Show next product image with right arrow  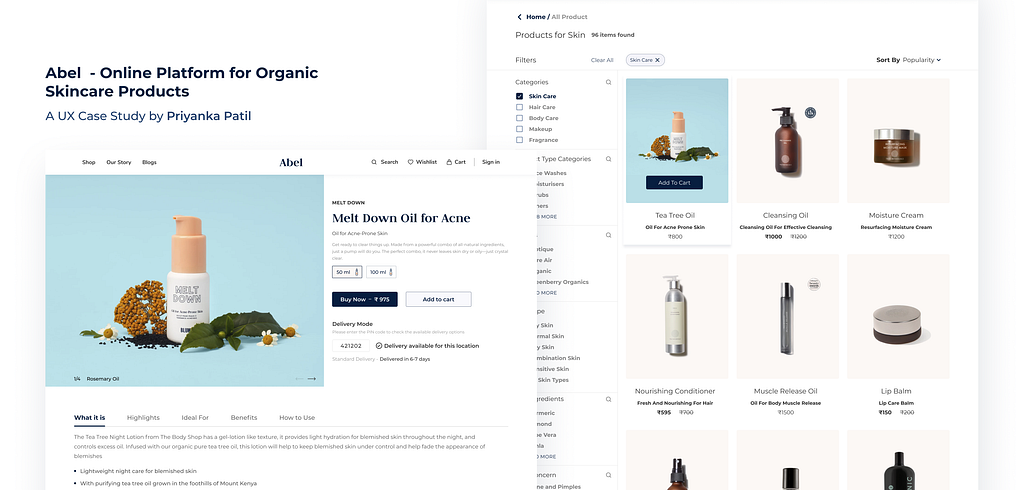[x=312, y=379]
